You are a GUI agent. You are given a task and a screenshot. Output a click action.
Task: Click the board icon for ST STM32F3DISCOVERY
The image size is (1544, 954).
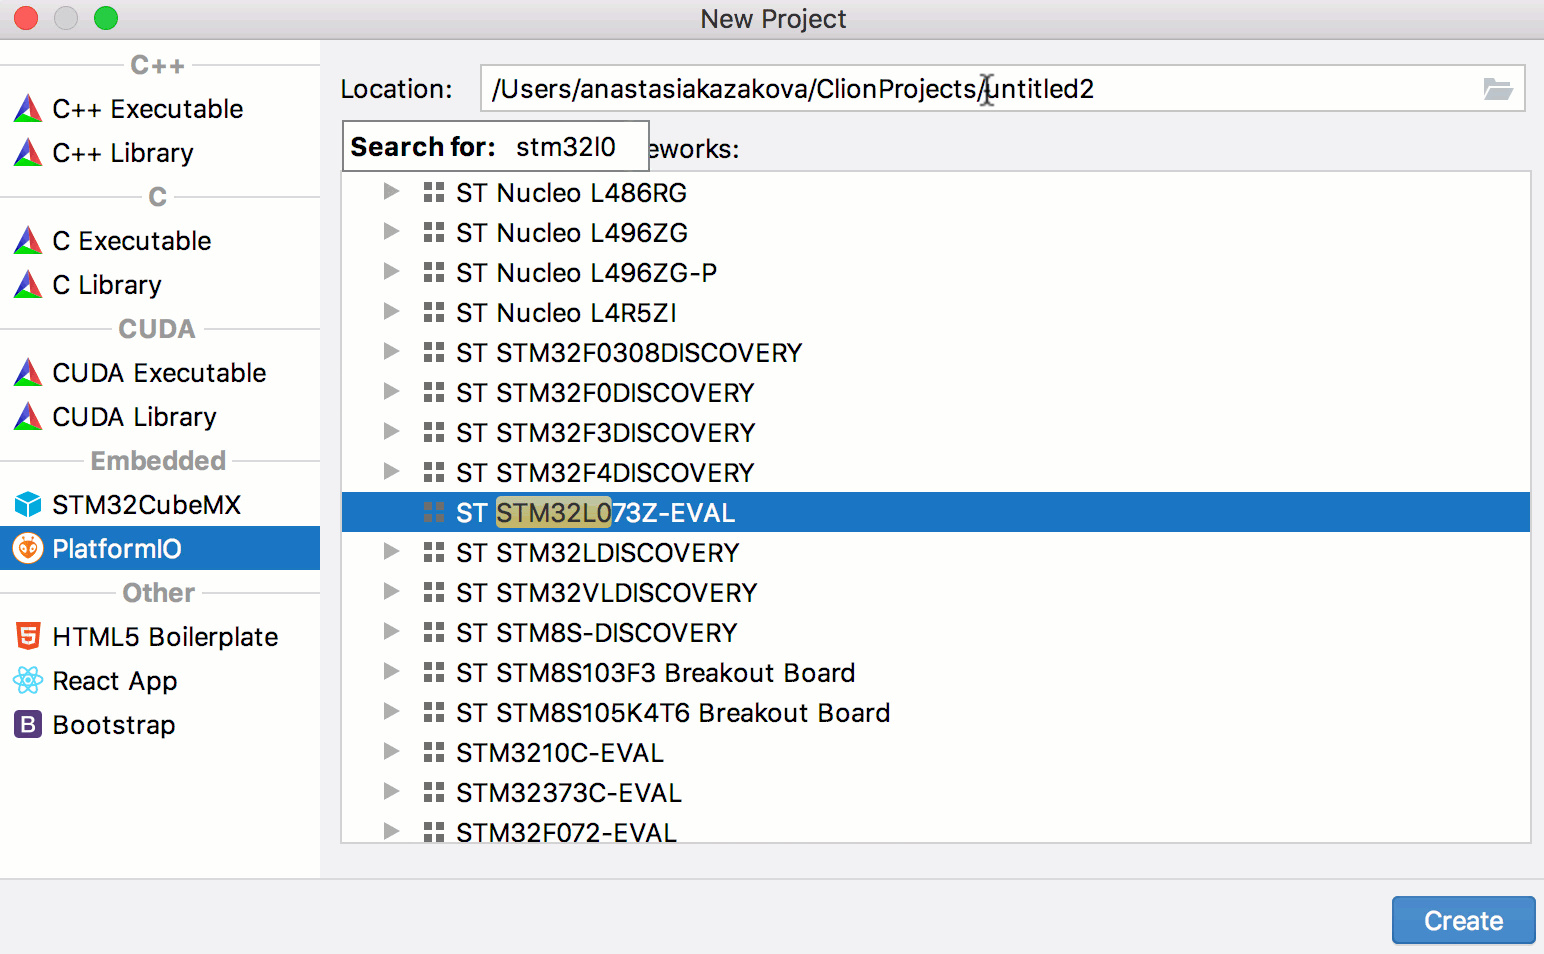pyautogui.click(x=433, y=432)
